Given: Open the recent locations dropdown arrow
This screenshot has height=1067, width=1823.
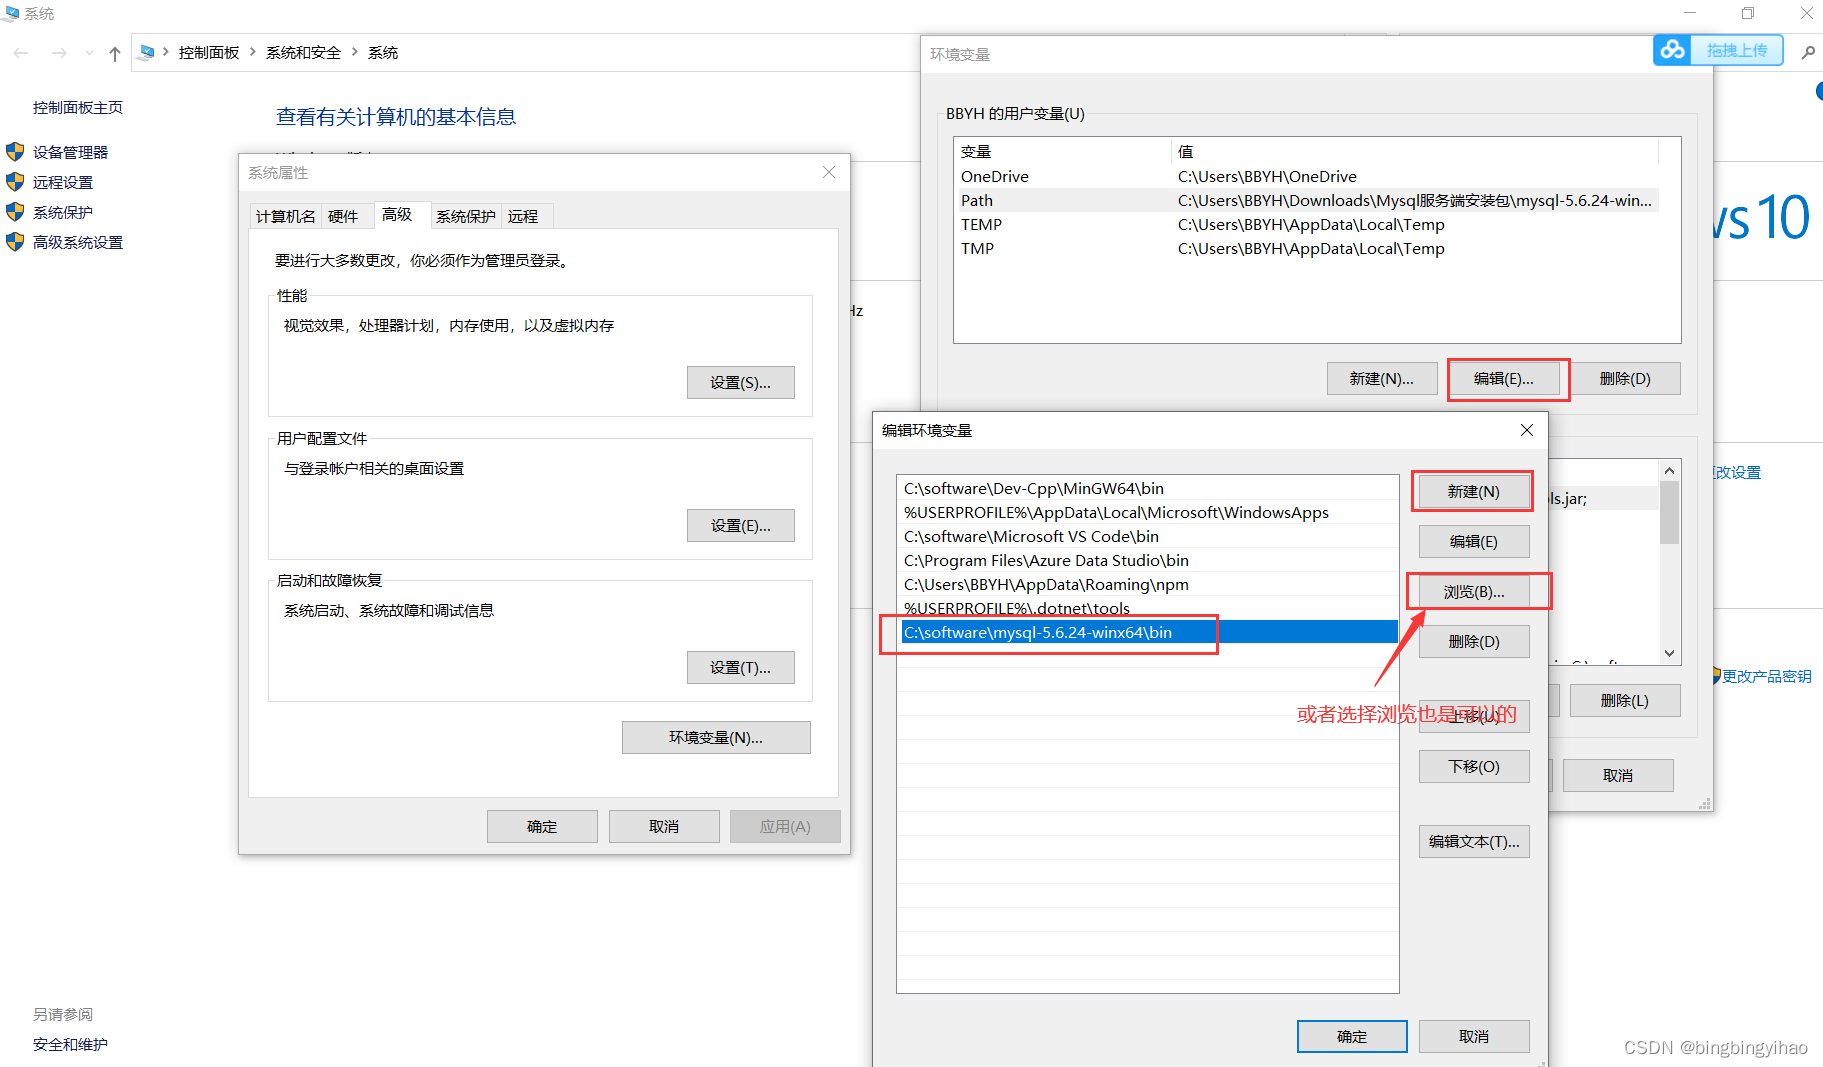Looking at the screenshot, I should [x=89, y=53].
